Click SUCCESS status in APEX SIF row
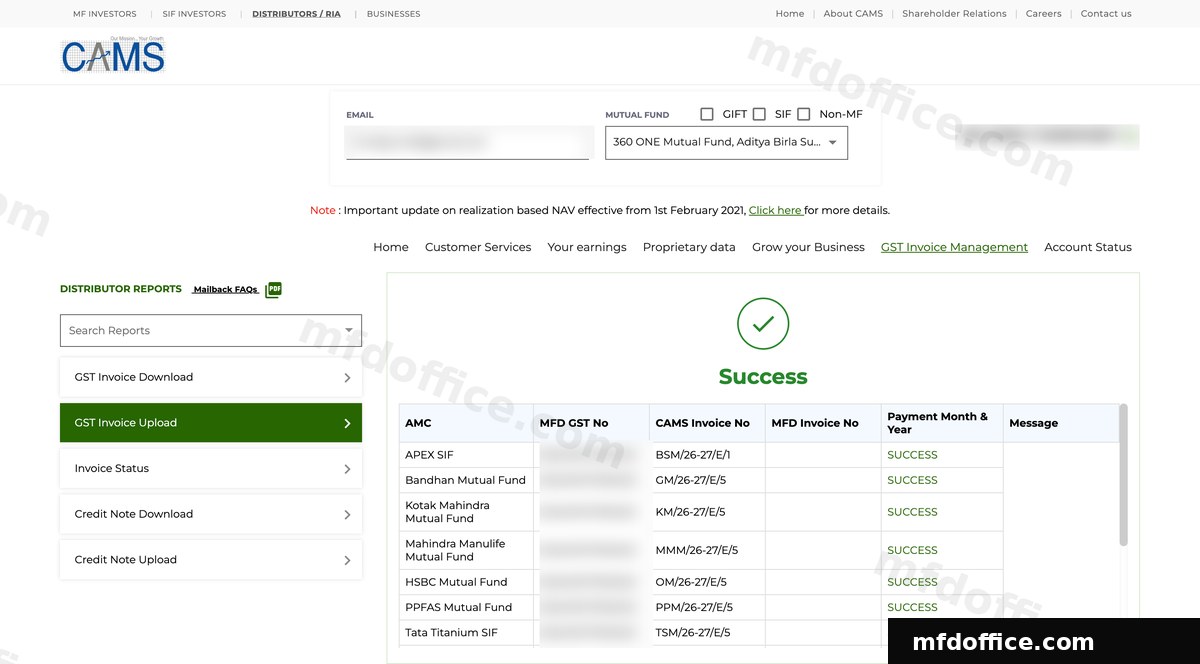This screenshot has width=1200, height=664. click(x=912, y=455)
